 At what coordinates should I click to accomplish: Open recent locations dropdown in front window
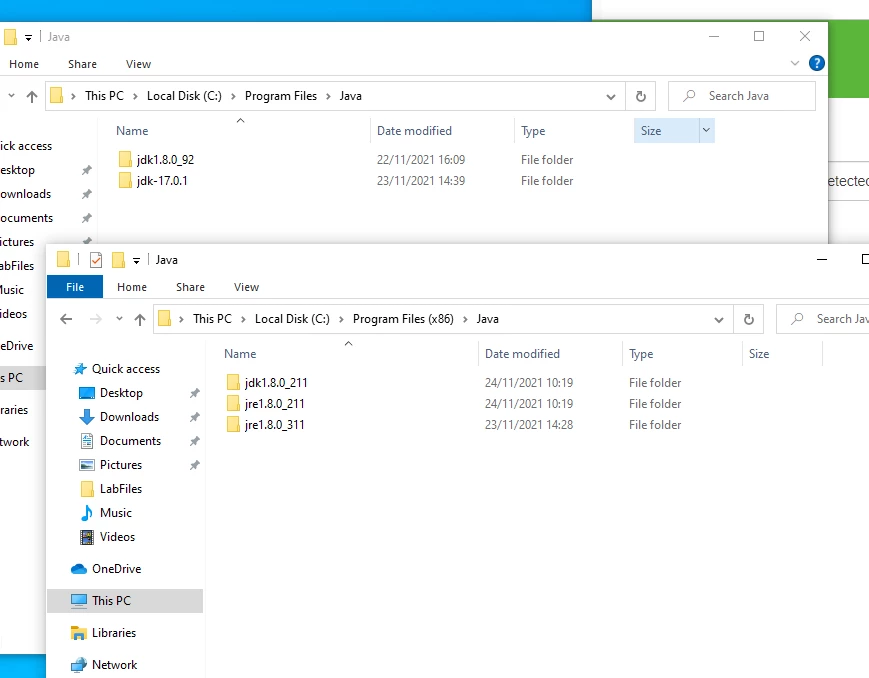click(x=119, y=319)
